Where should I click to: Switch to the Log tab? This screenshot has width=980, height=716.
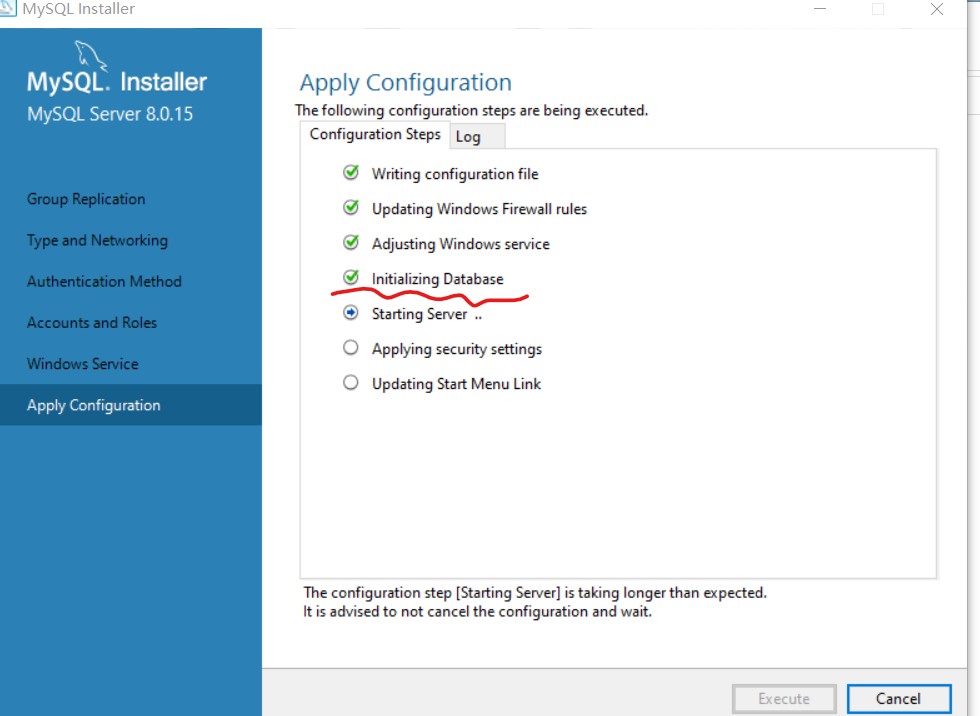[x=476, y=136]
